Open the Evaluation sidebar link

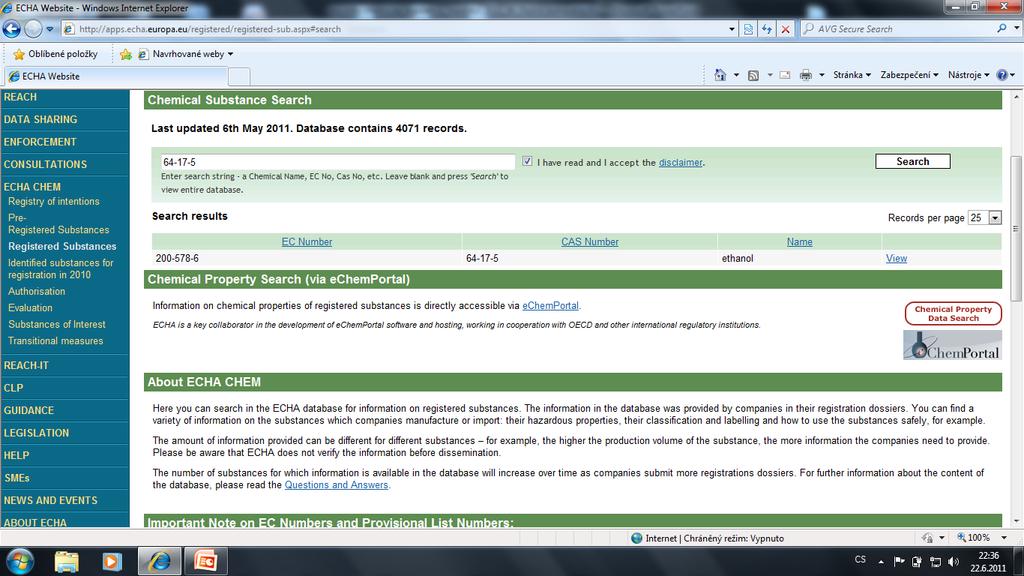coord(30,308)
